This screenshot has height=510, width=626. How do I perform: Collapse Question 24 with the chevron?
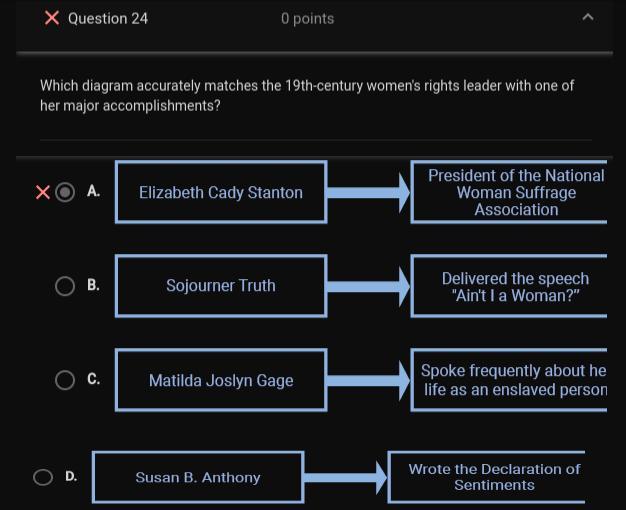(x=587, y=17)
